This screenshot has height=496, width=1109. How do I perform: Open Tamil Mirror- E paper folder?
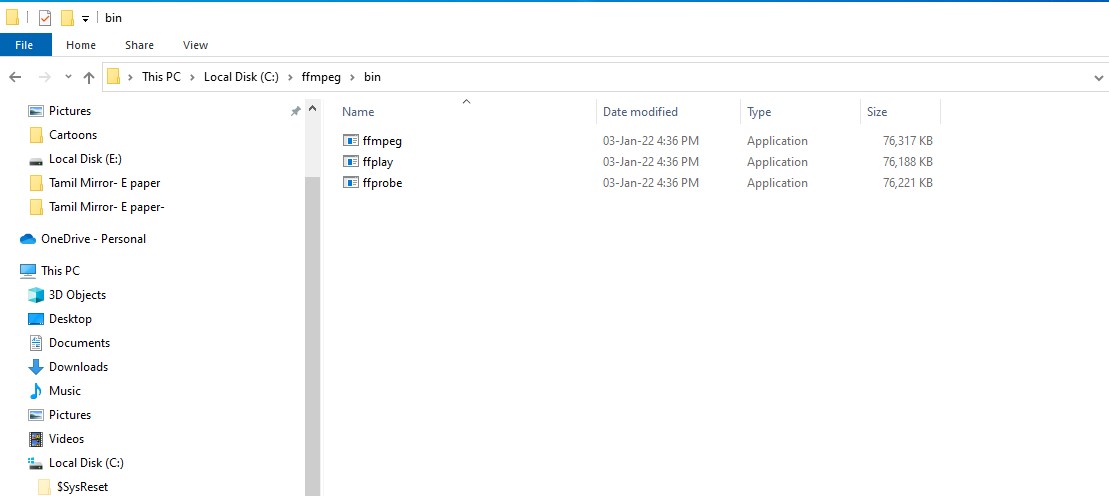click(105, 183)
